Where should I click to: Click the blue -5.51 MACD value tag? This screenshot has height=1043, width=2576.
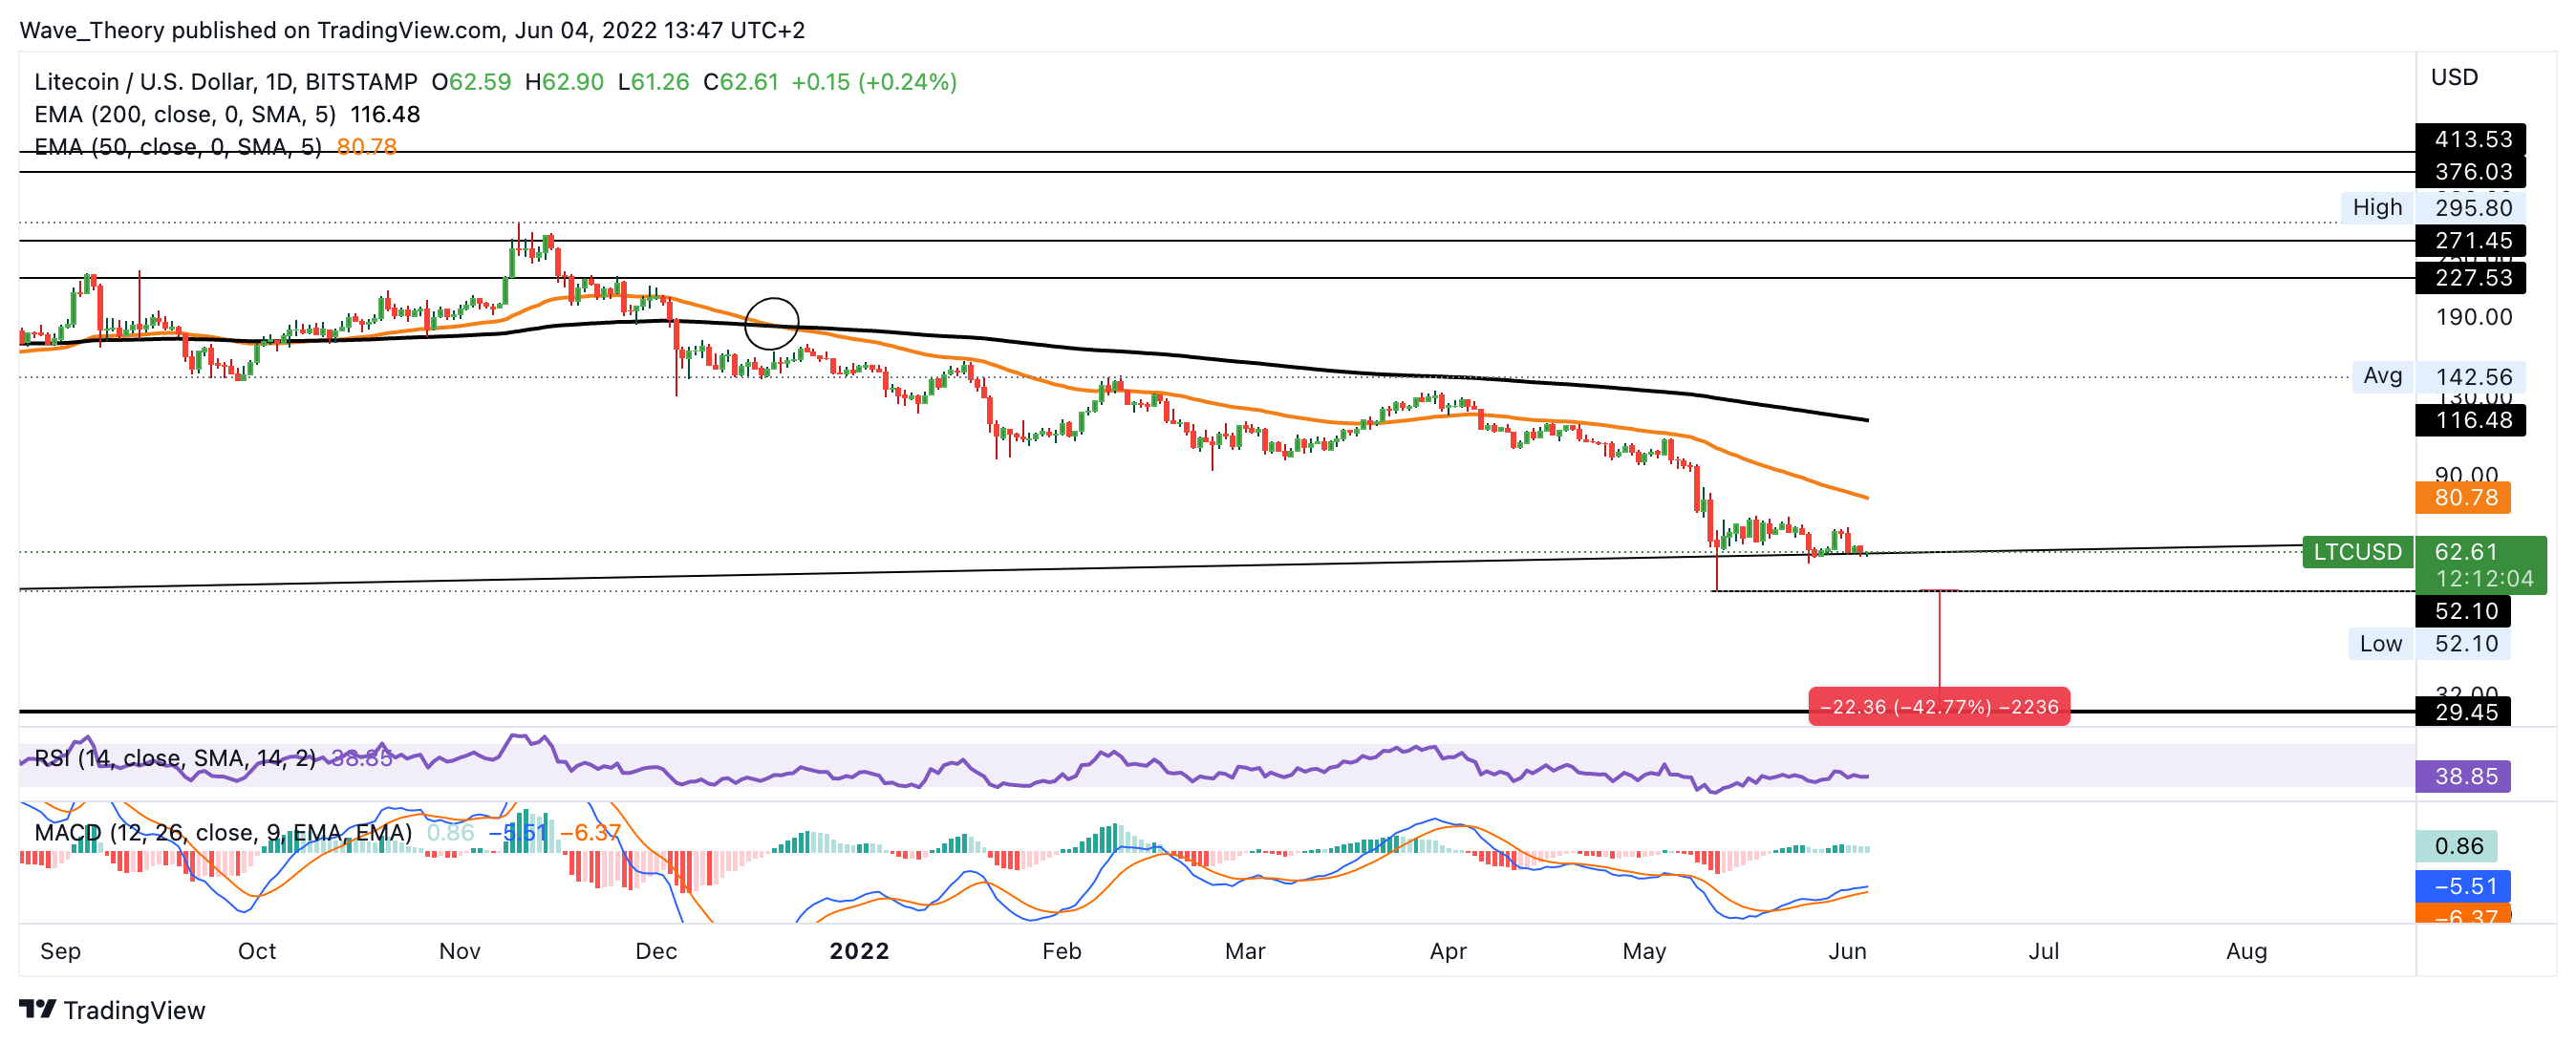coord(2463,886)
